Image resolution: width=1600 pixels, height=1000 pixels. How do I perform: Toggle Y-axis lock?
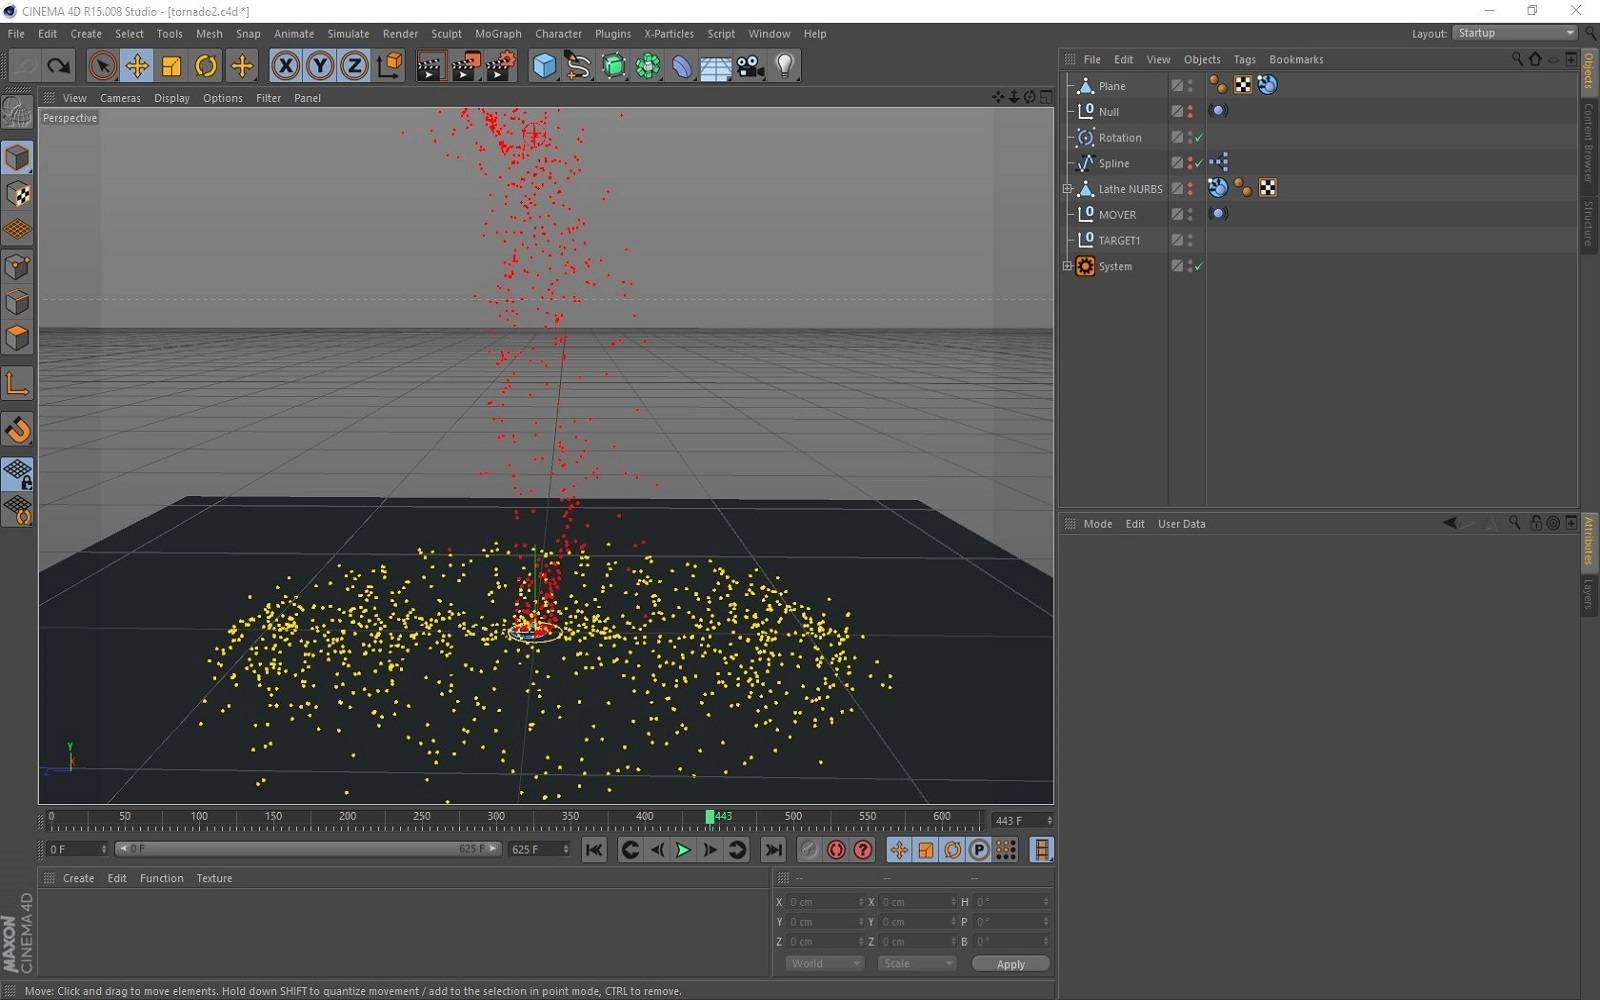(320, 66)
